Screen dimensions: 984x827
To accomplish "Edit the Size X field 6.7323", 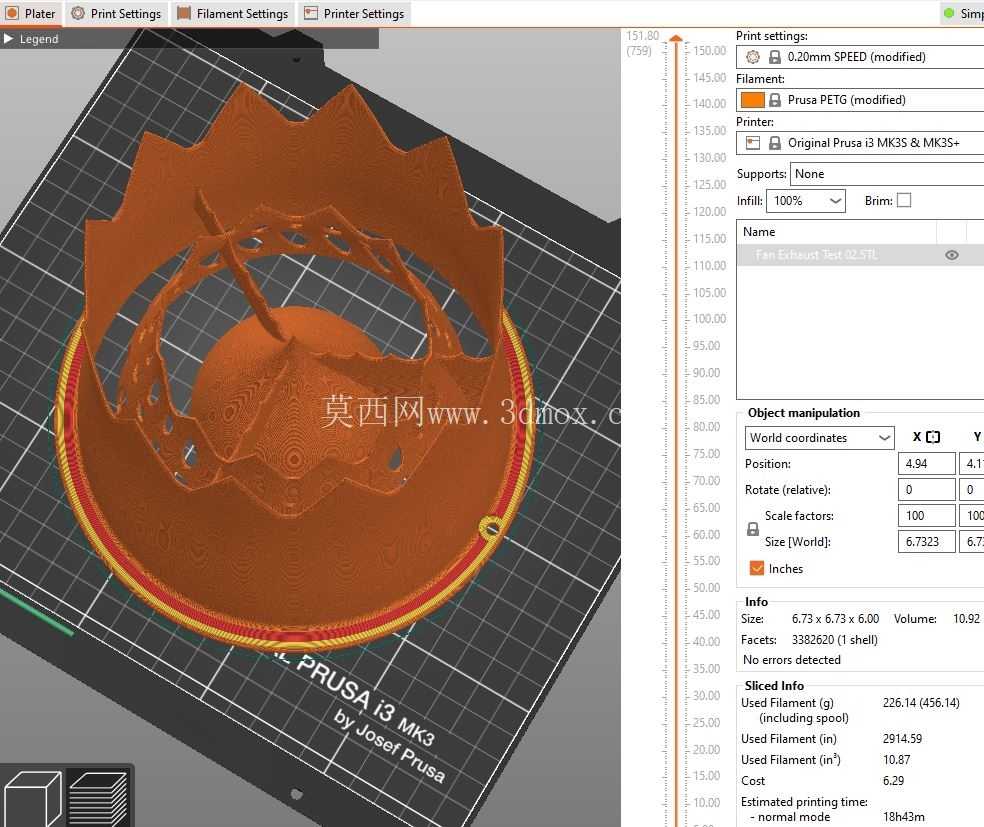I will (926, 542).
